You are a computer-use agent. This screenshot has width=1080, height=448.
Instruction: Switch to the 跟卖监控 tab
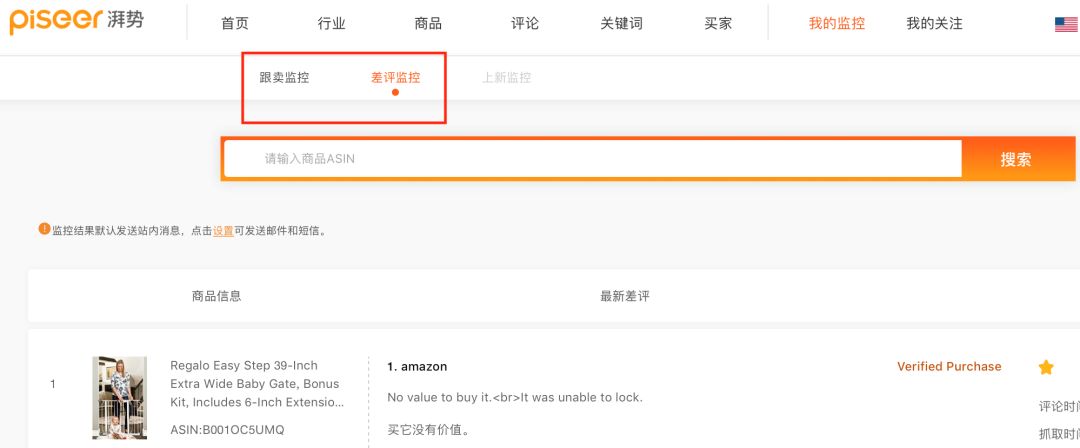[x=285, y=78]
